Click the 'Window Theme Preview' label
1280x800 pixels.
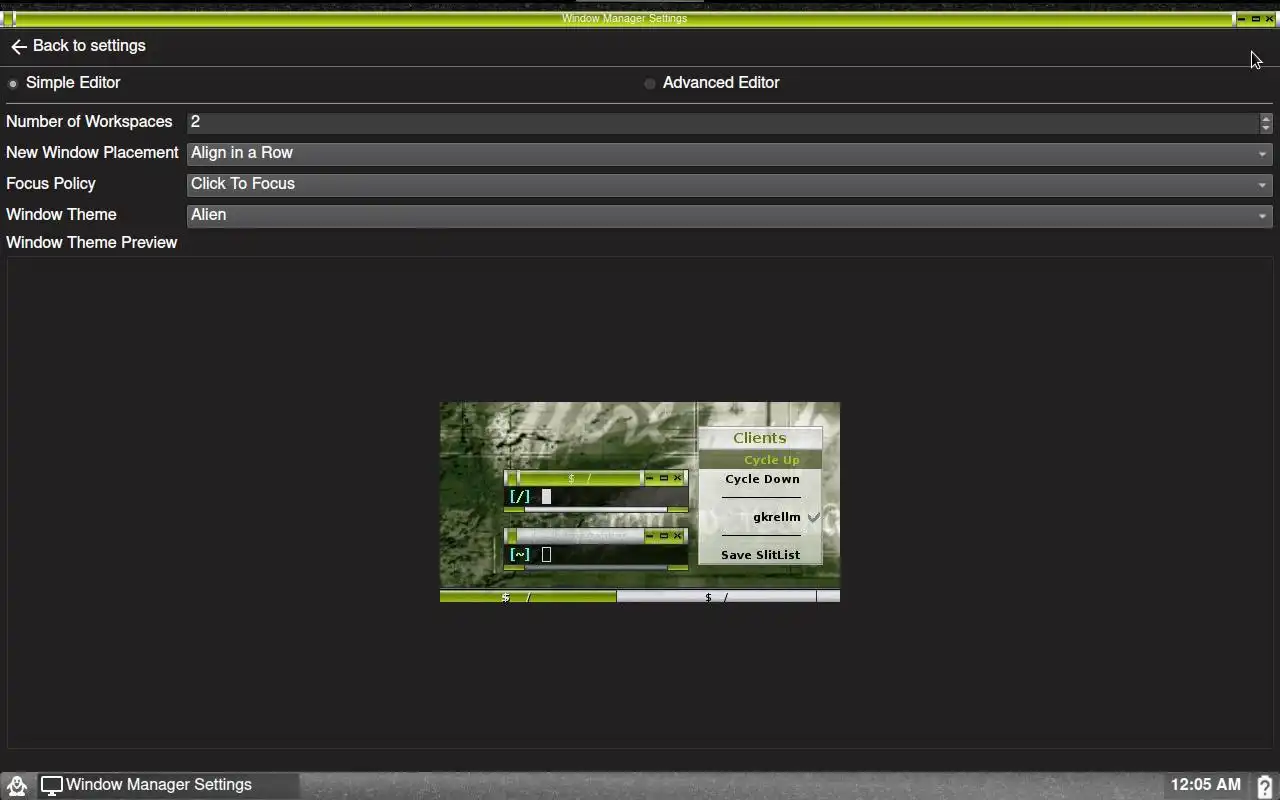point(91,243)
